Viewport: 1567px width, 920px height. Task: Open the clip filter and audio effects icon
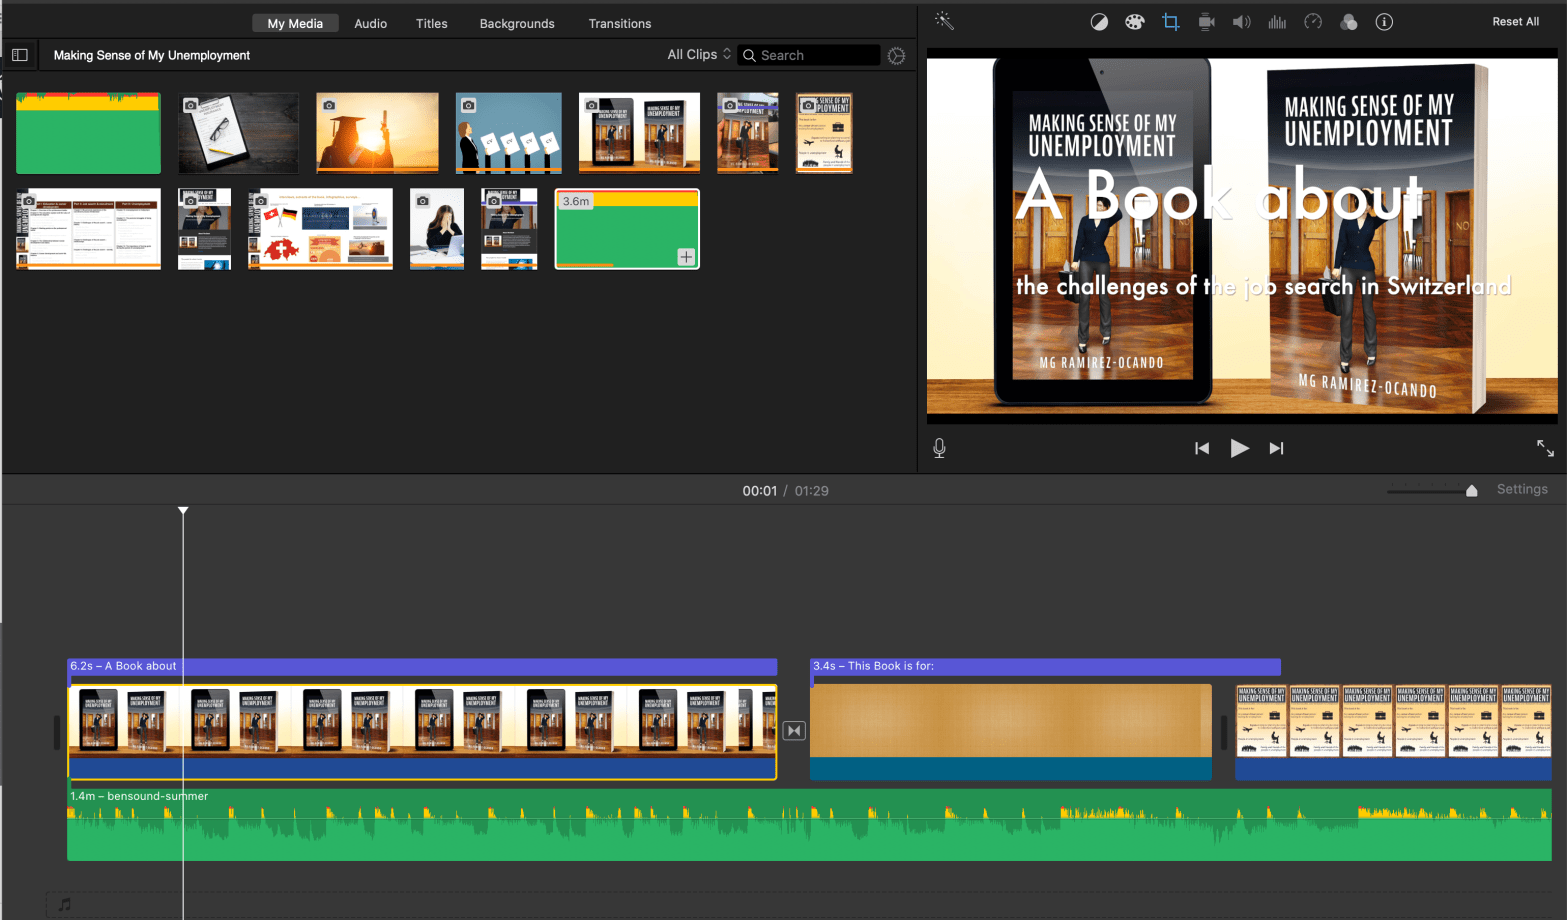tap(1349, 22)
